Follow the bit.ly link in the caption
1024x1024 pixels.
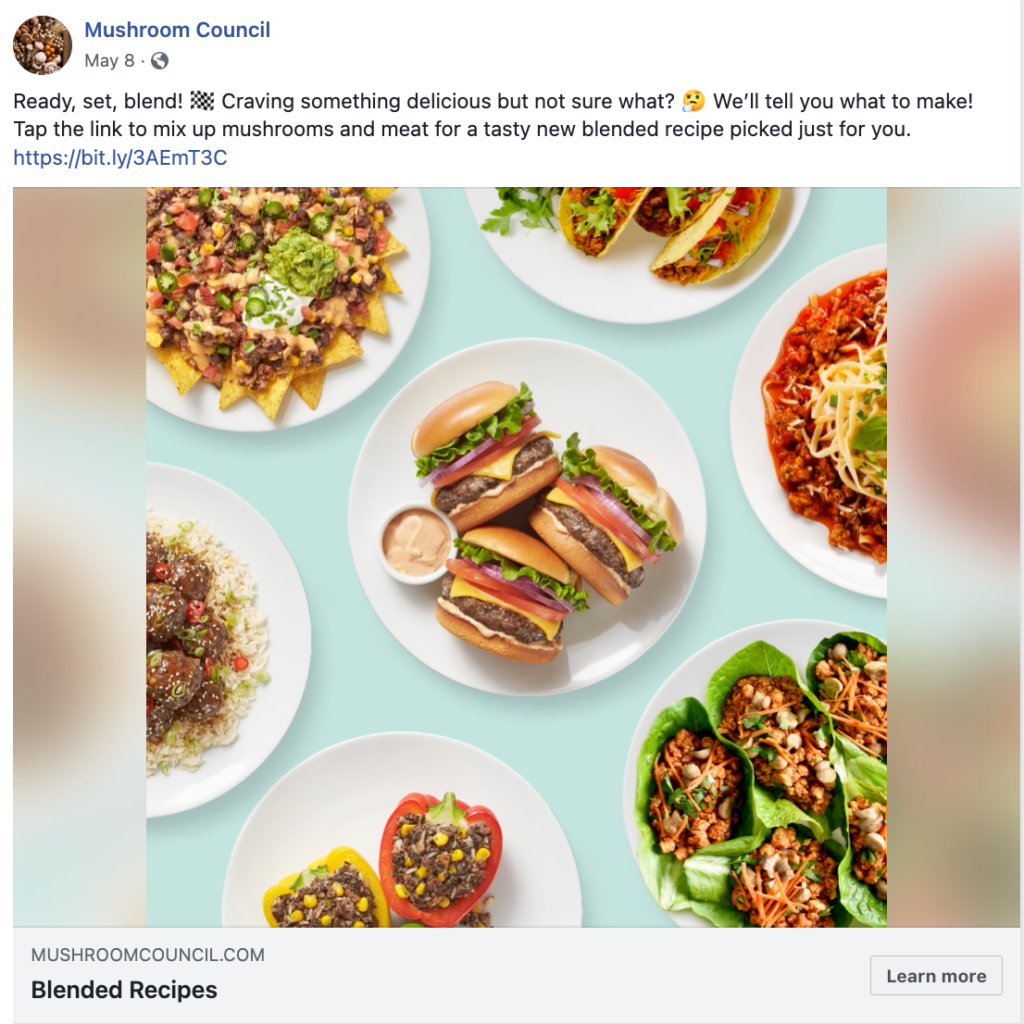120,158
